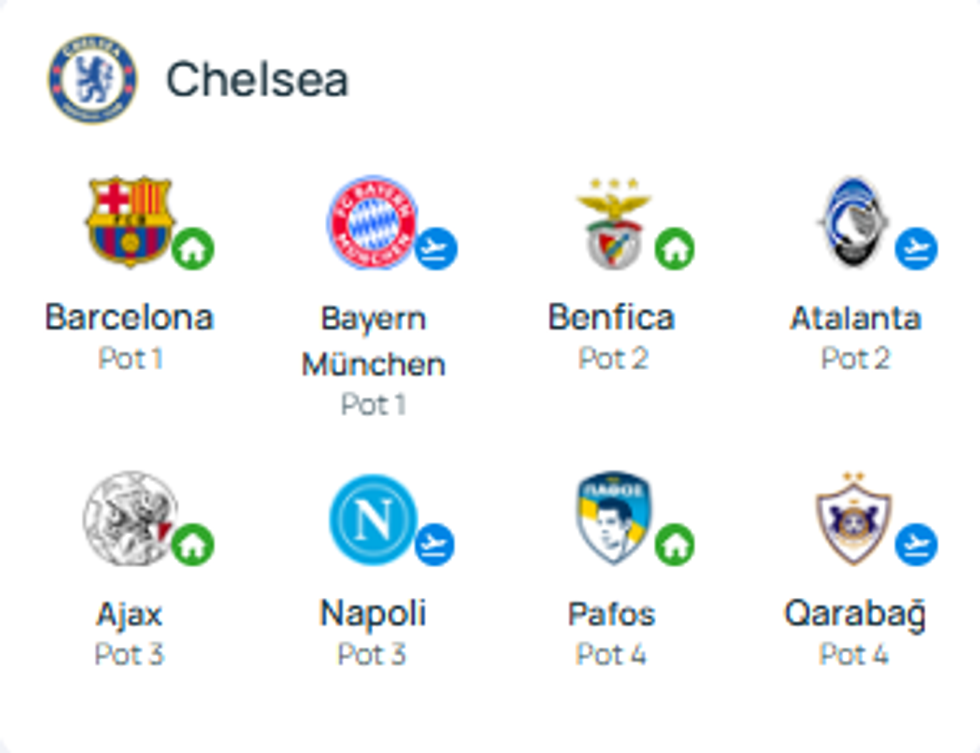Click the Pot 2 label under Benfica
Image resolution: width=980 pixels, height=753 pixels.
(x=613, y=358)
